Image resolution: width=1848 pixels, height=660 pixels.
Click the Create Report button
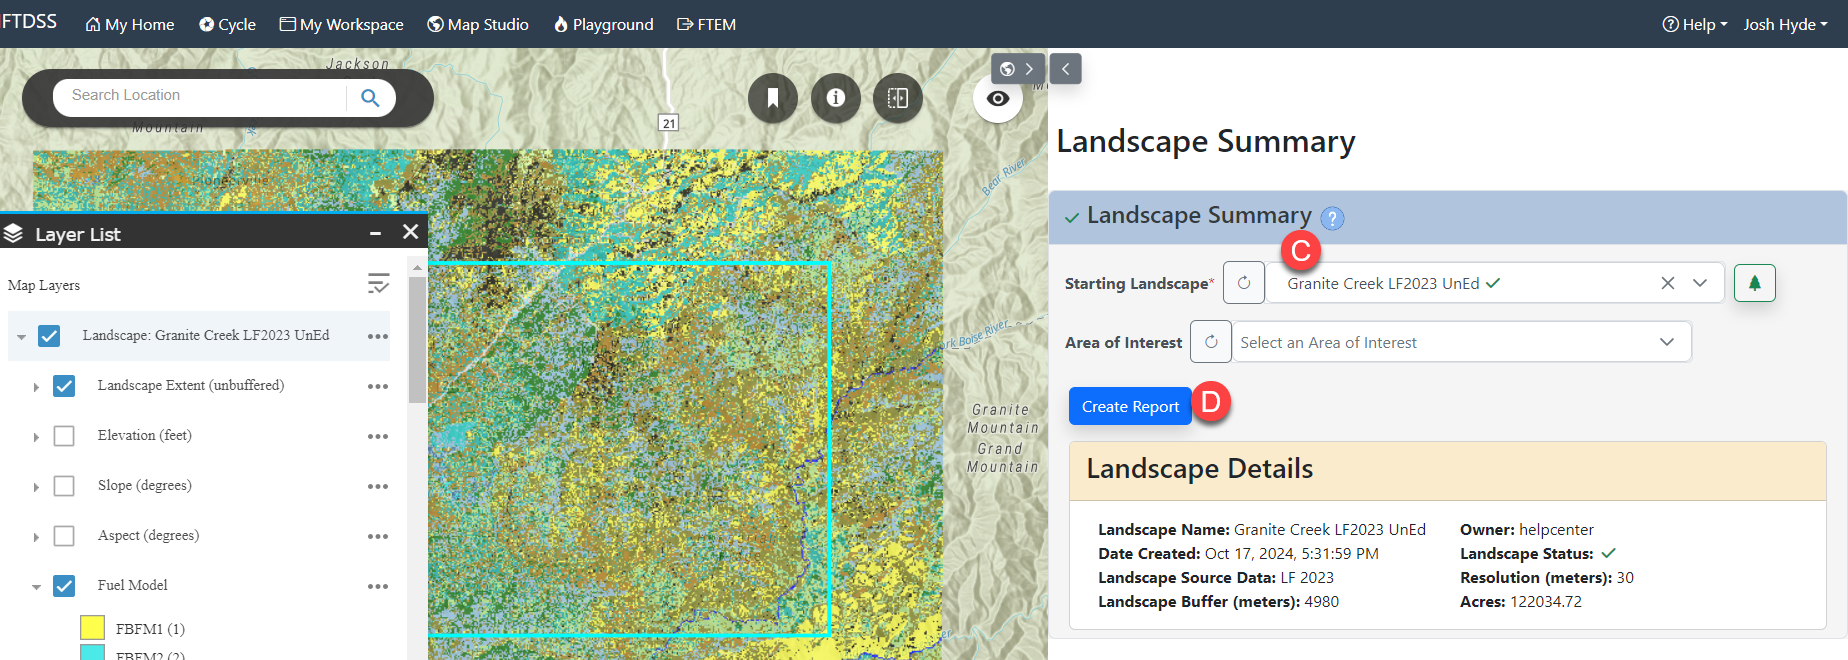point(1130,406)
